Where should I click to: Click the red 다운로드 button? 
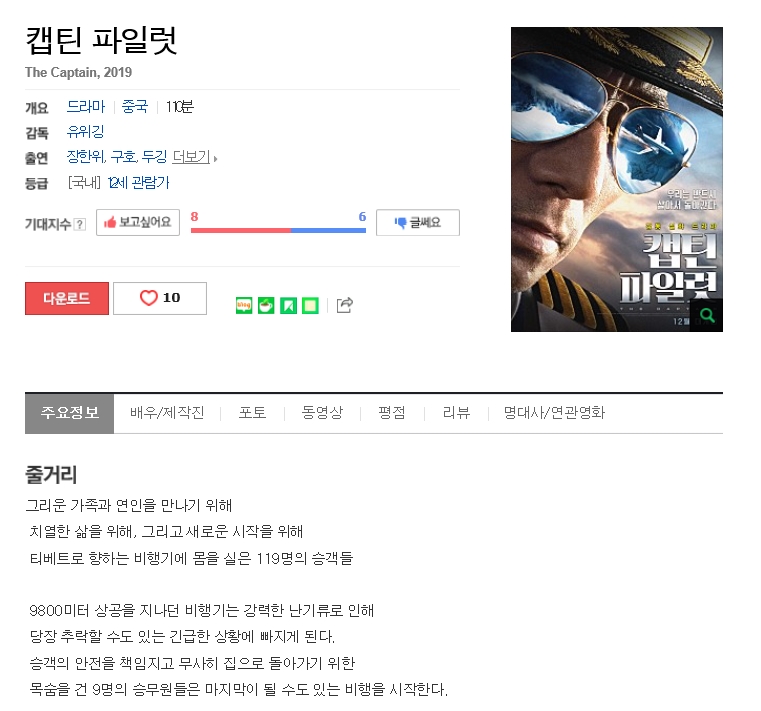point(67,298)
